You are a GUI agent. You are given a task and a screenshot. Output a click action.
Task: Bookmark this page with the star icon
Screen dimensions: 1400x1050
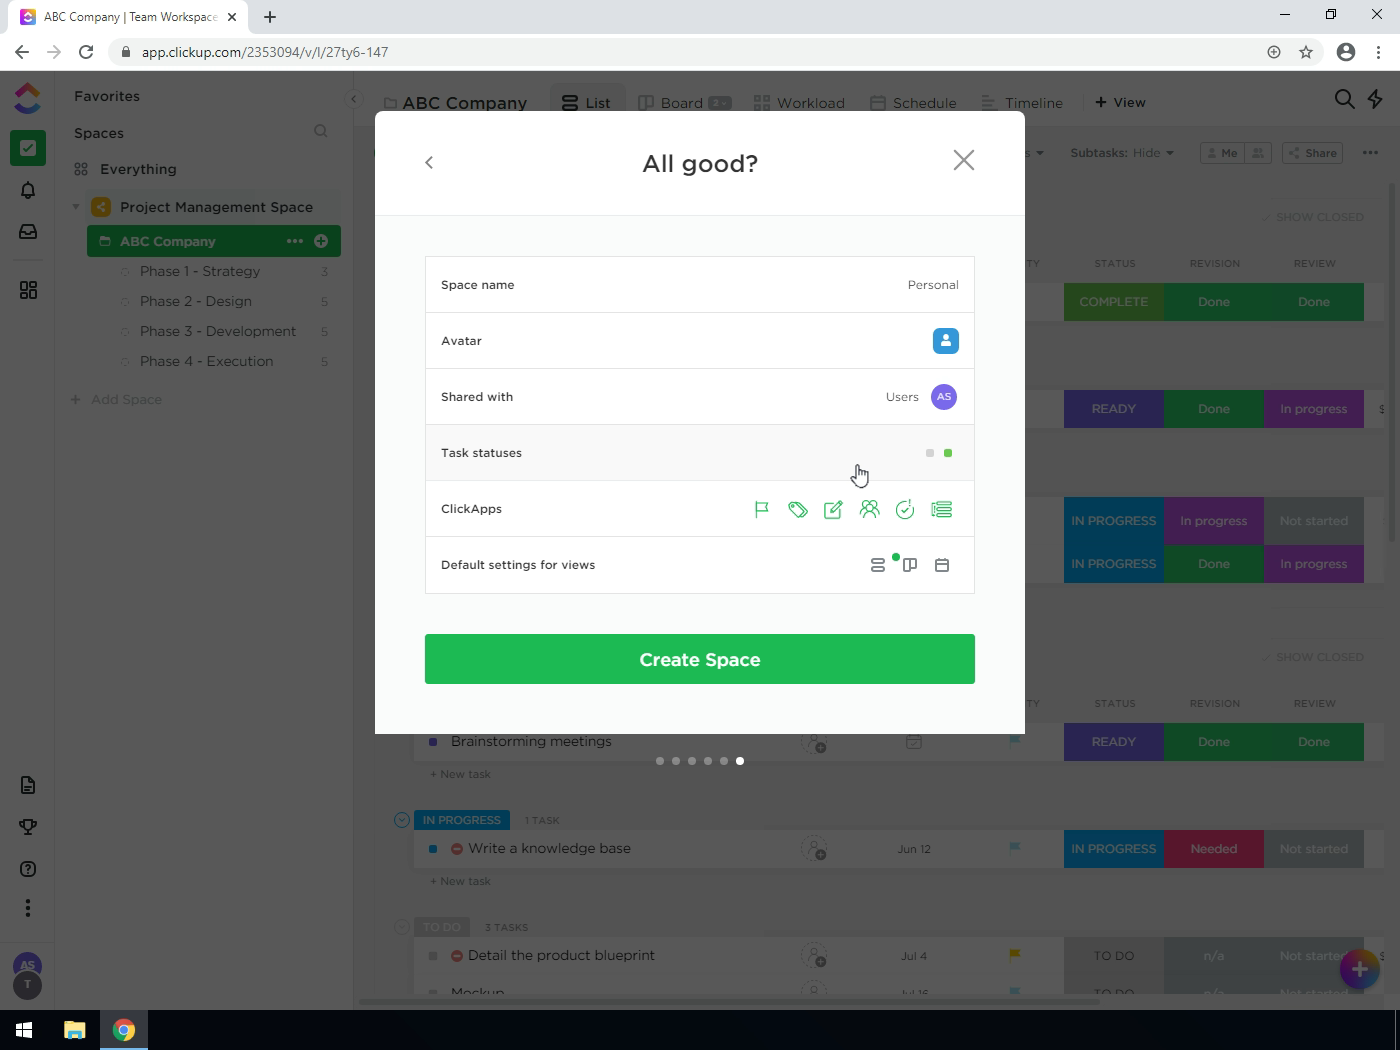1306,52
